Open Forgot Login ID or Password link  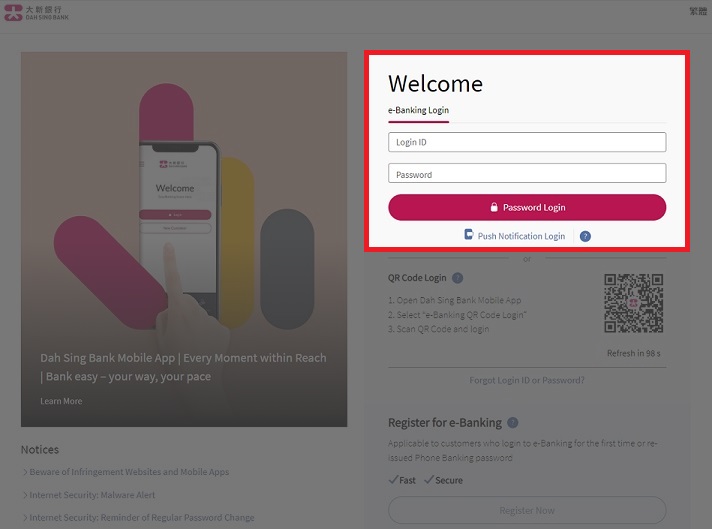coord(527,380)
